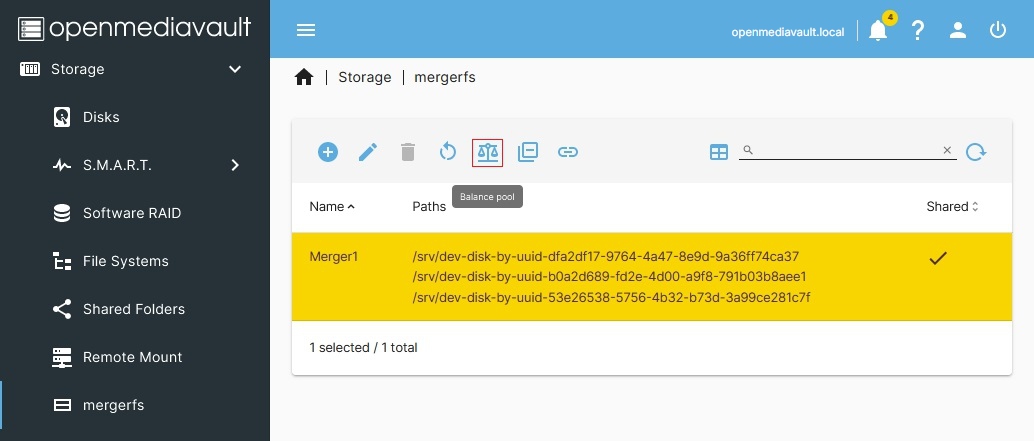Image resolution: width=1034 pixels, height=441 pixels.
Task: Click the Balance pool scales icon
Action: pos(487,152)
